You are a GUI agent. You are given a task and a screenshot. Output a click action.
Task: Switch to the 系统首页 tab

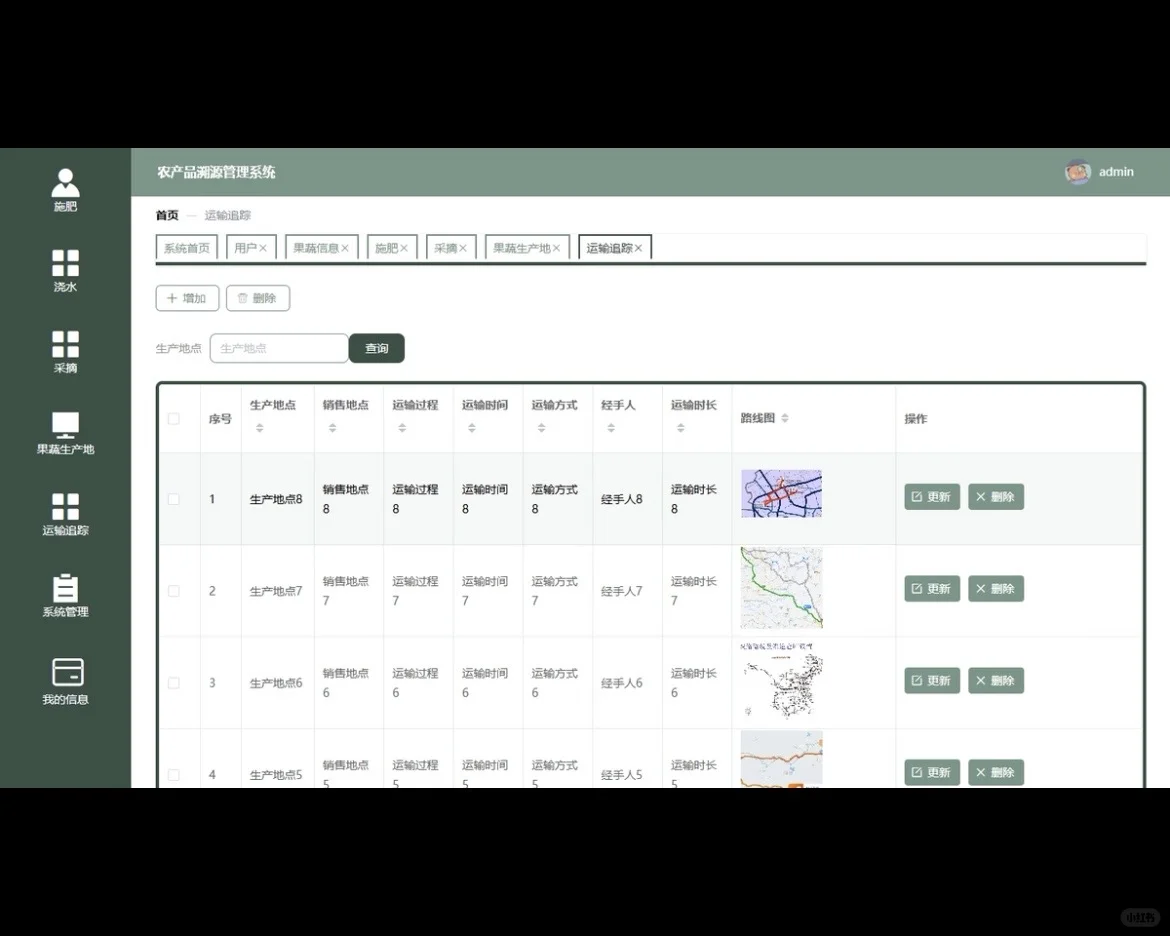coord(187,248)
